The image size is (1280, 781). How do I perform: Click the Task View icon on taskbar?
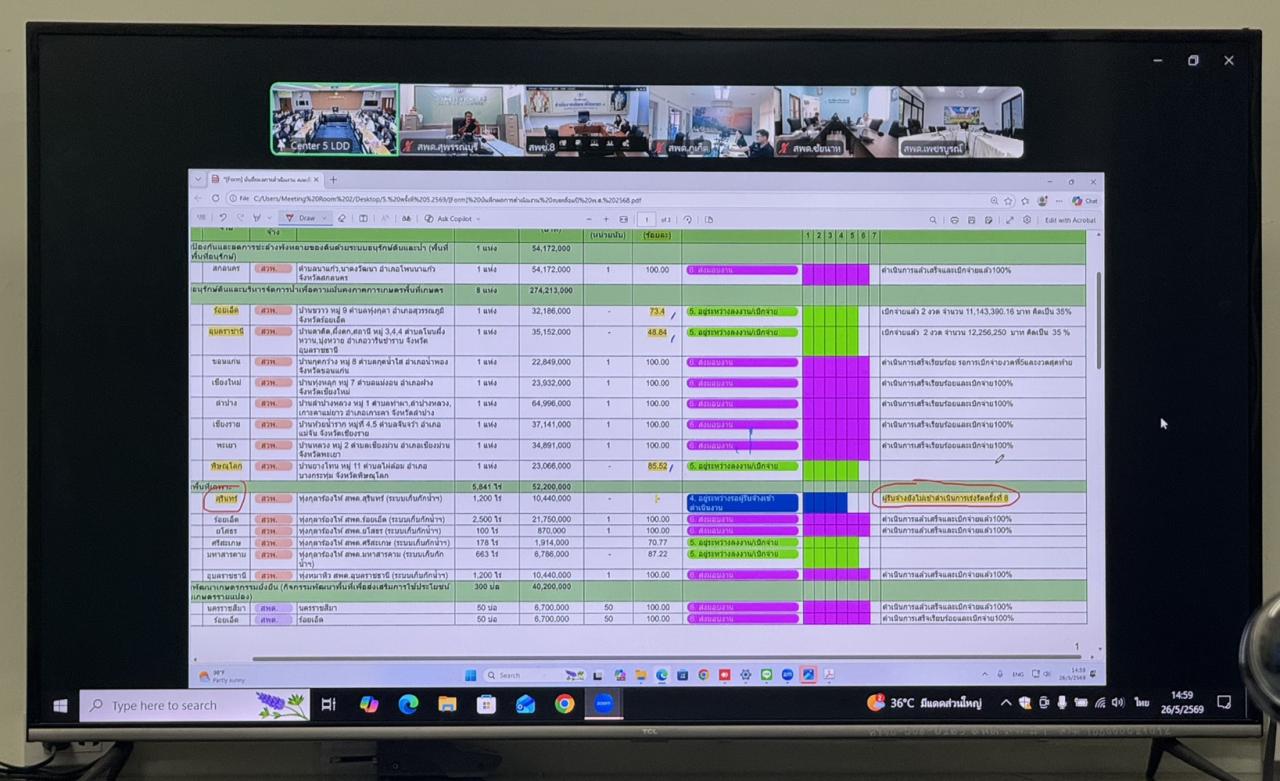pyautogui.click(x=329, y=705)
